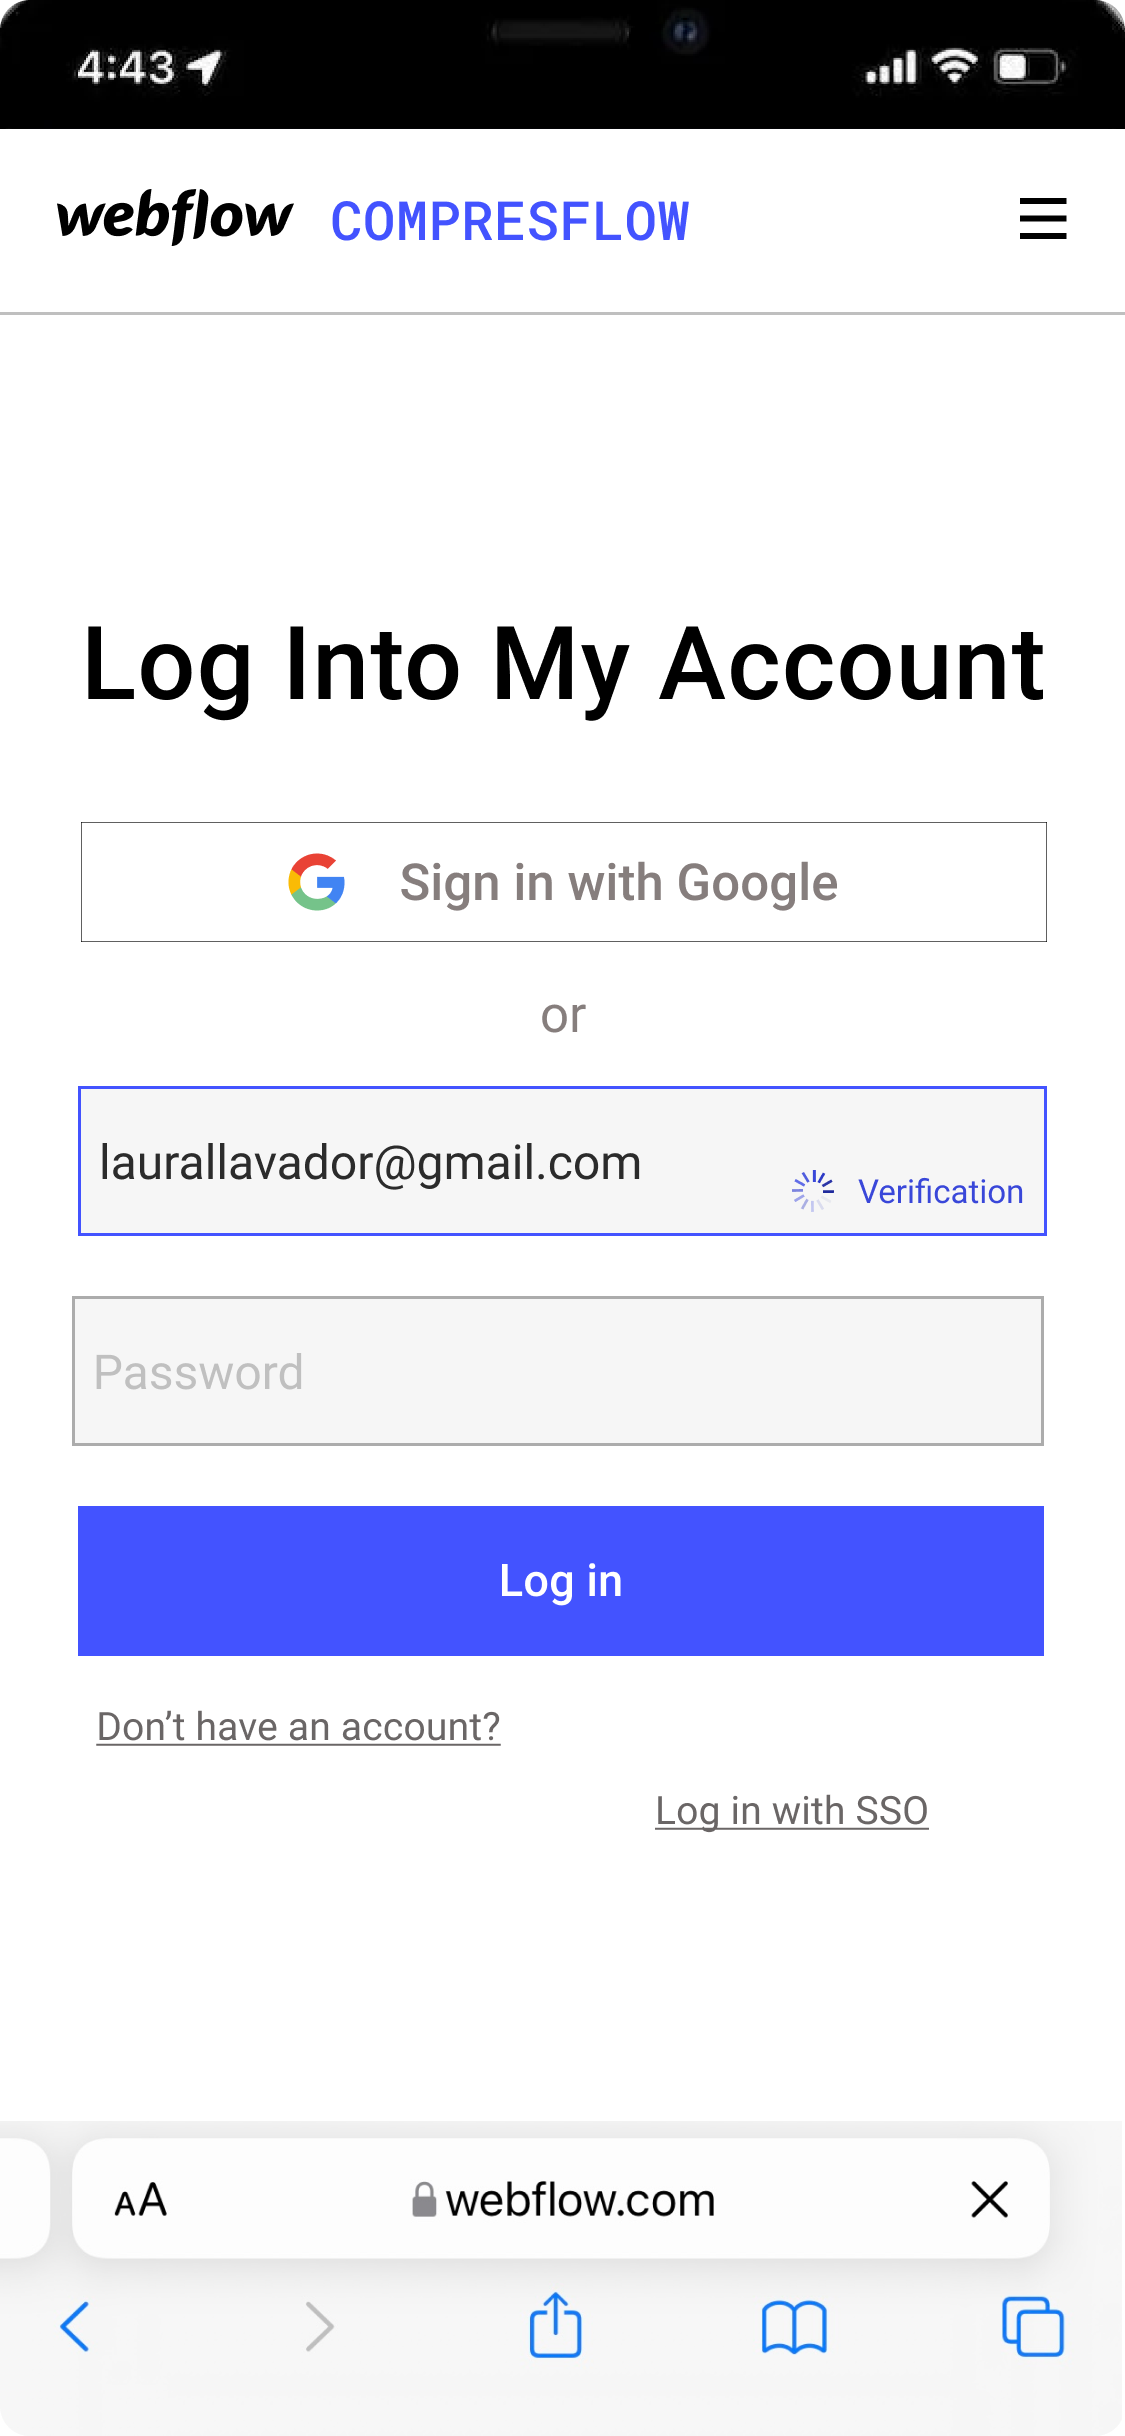Open the Safari share sheet icon
The width and height of the screenshot is (1125, 2436).
[555, 2324]
